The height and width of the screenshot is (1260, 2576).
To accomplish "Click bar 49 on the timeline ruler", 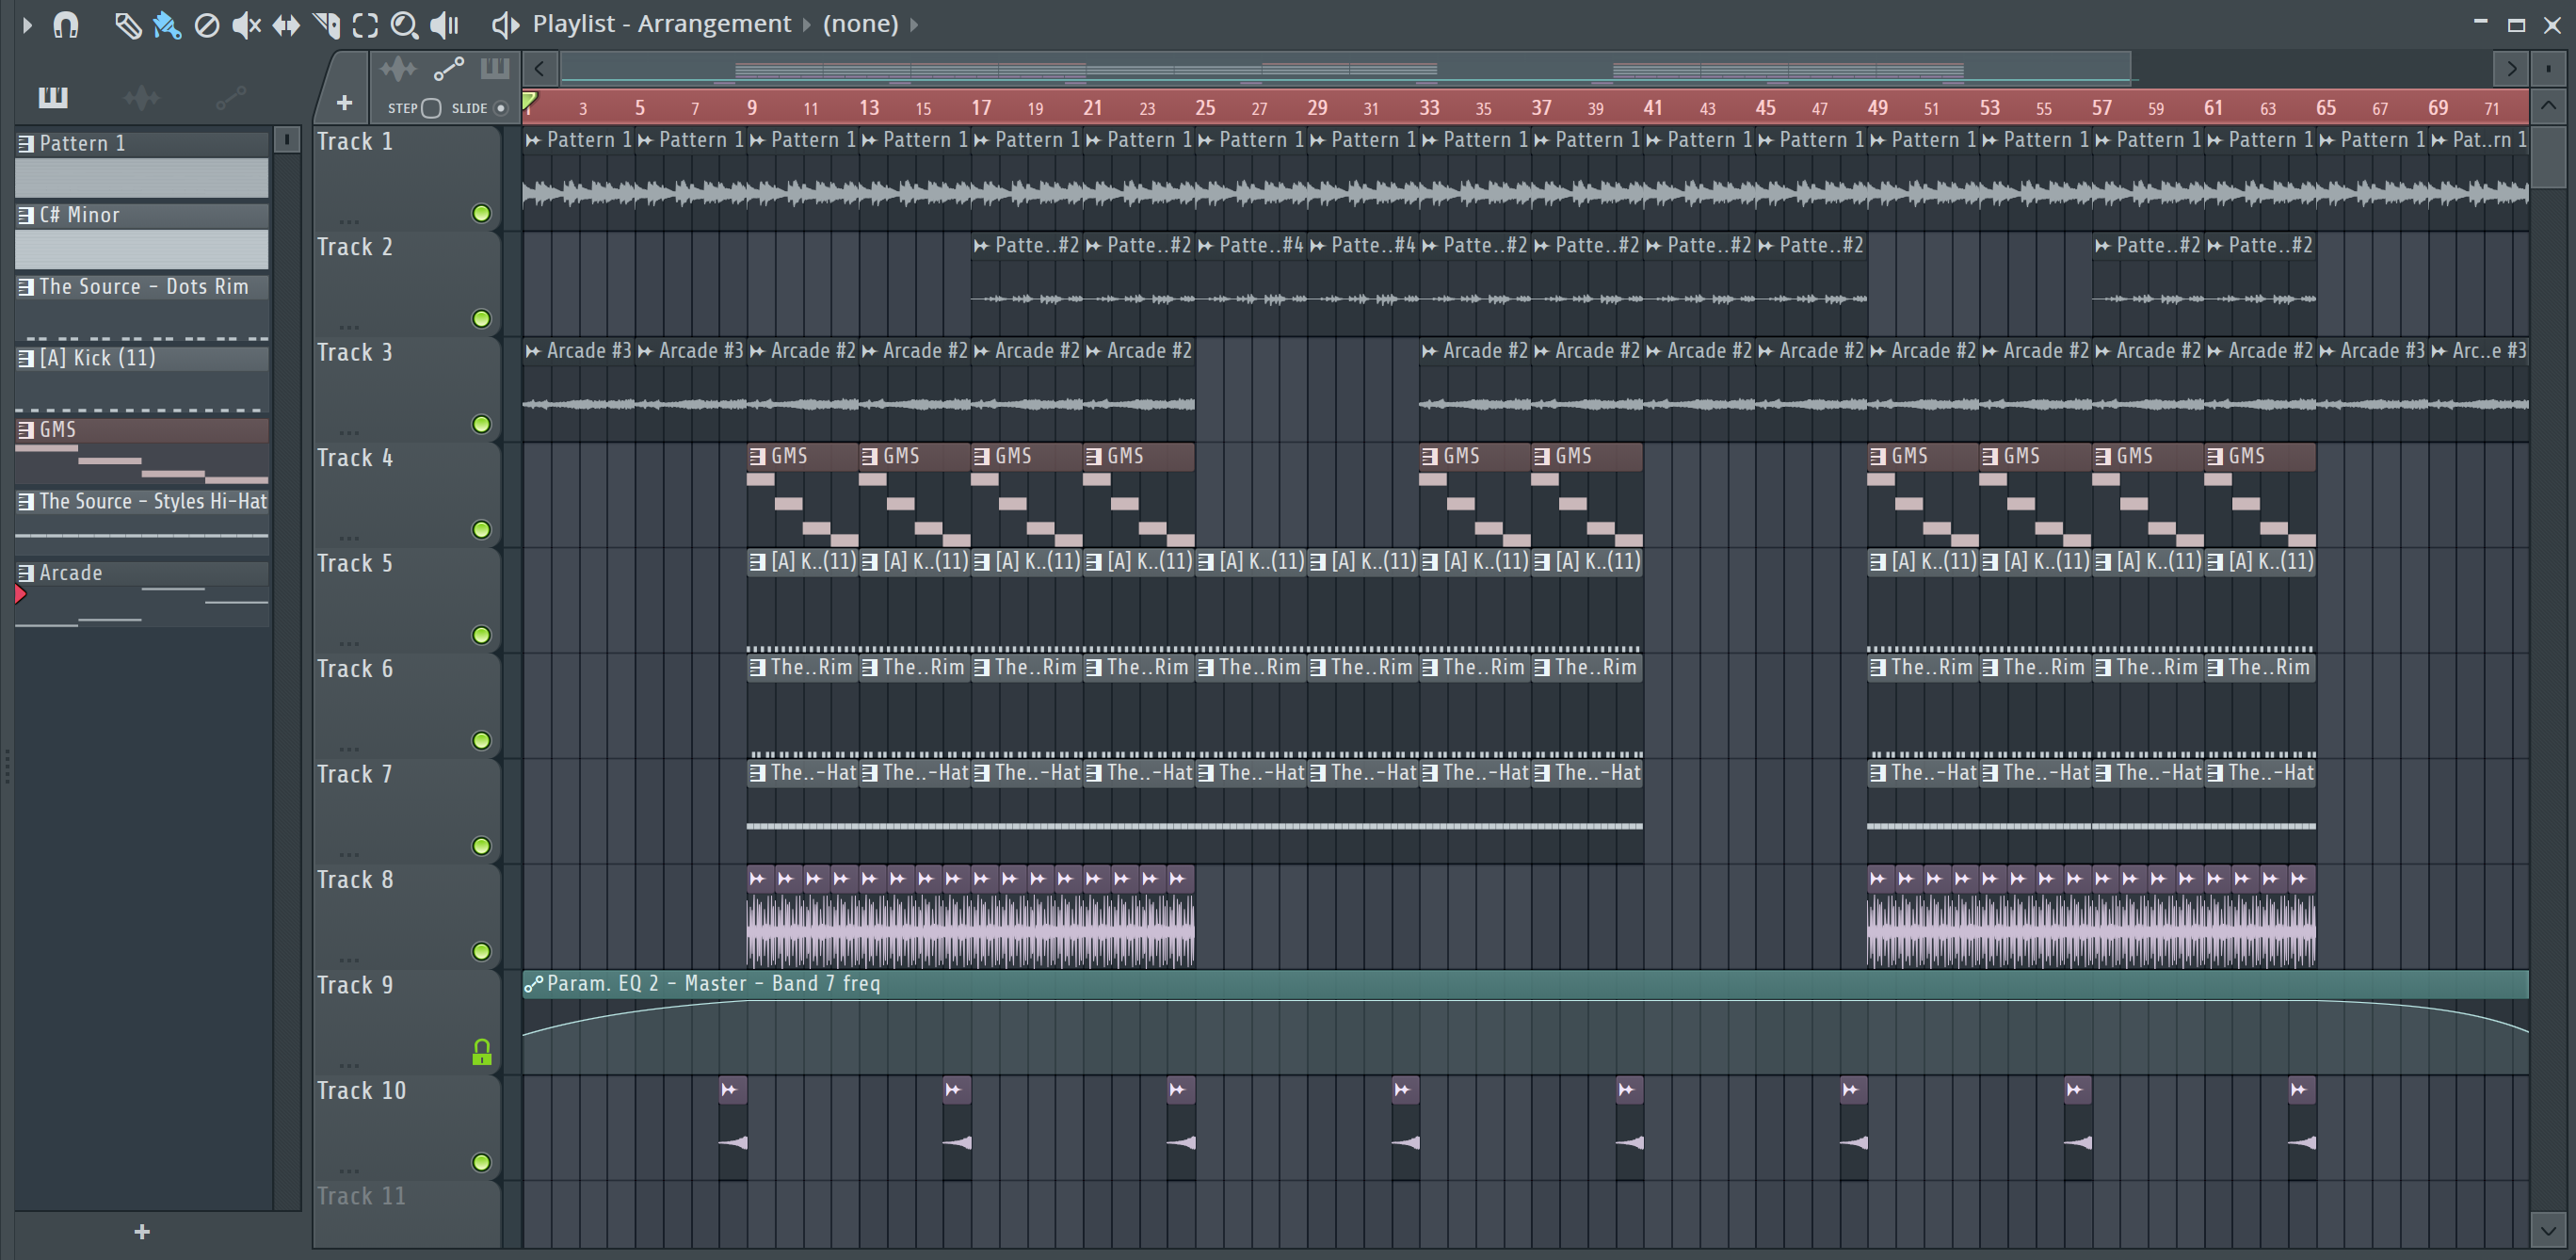I will coord(1878,107).
